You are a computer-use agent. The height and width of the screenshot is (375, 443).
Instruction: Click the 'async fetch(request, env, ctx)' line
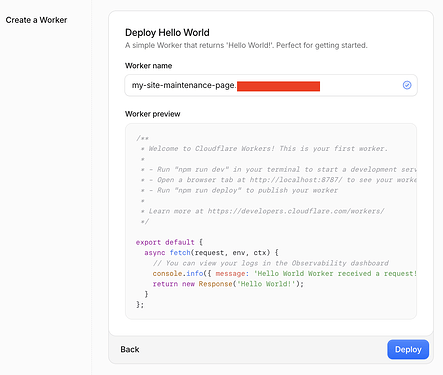[211, 252]
